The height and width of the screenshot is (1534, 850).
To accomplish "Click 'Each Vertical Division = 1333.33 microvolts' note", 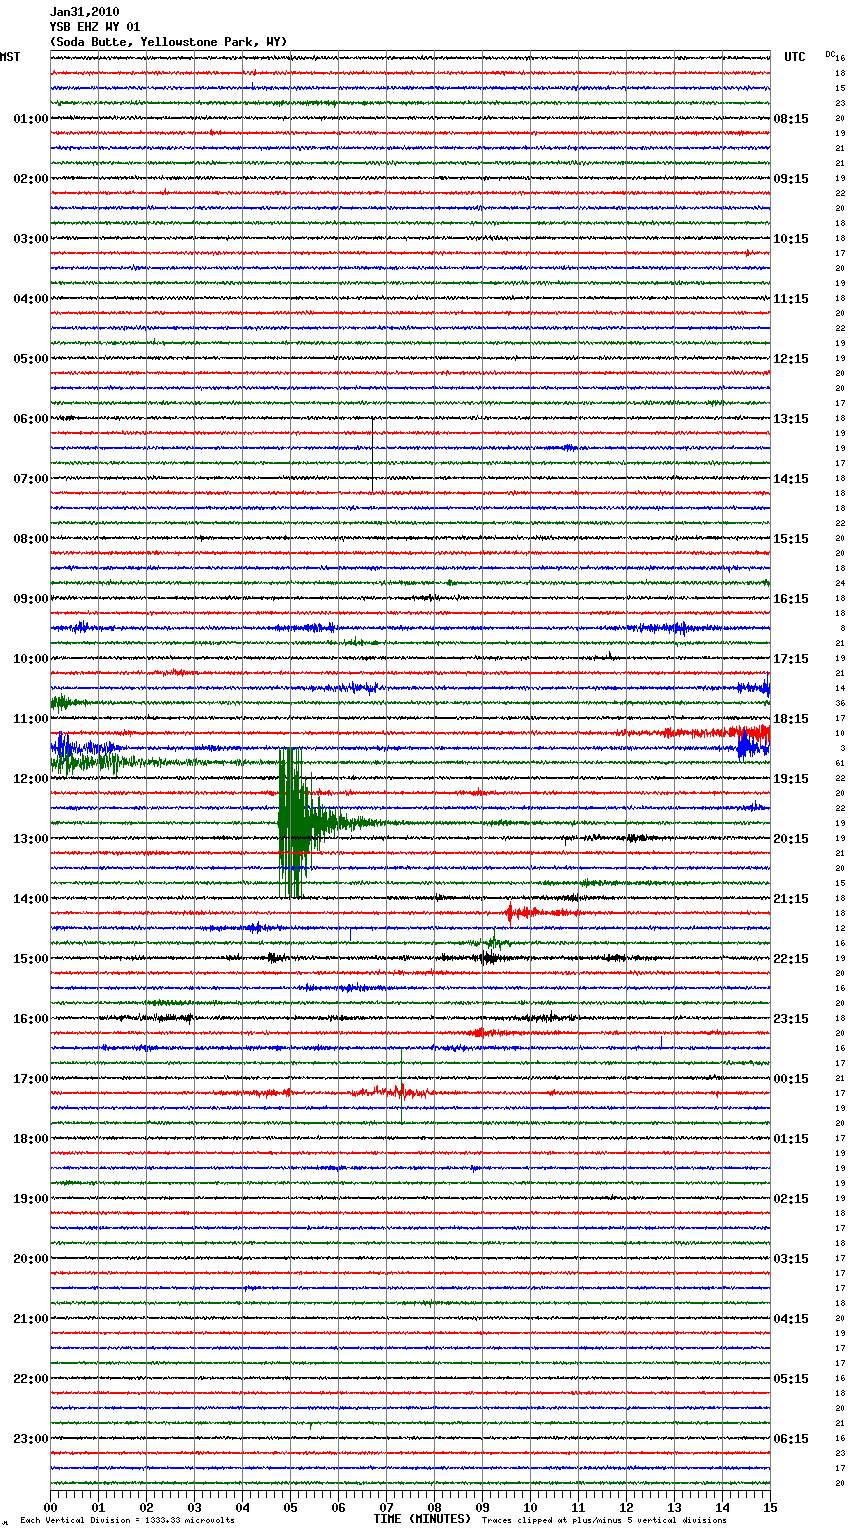I will tap(127, 1520).
